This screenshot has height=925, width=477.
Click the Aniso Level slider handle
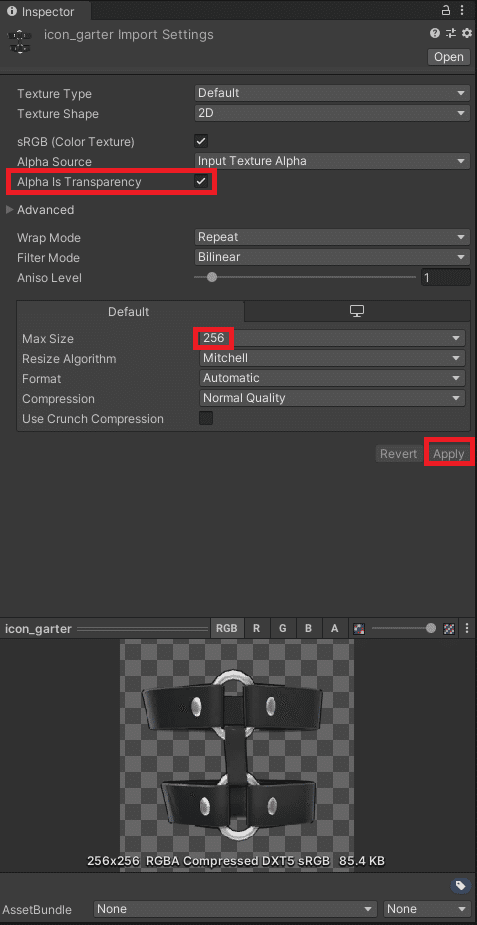coord(212,277)
